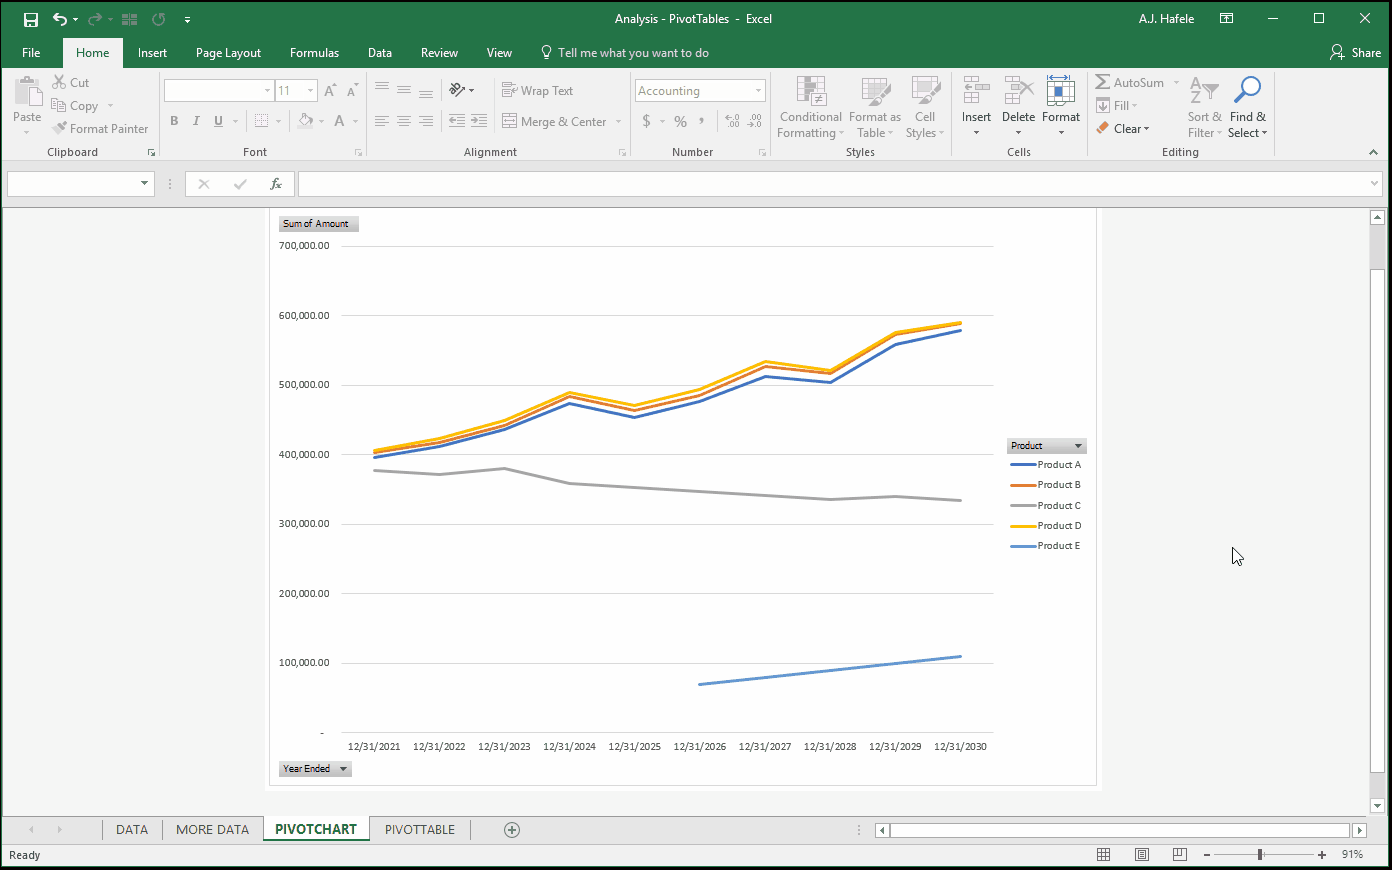The height and width of the screenshot is (870, 1392).
Task: Click the Save icon in quick access toolbar
Action: pyautogui.click(x=31, y=19)
